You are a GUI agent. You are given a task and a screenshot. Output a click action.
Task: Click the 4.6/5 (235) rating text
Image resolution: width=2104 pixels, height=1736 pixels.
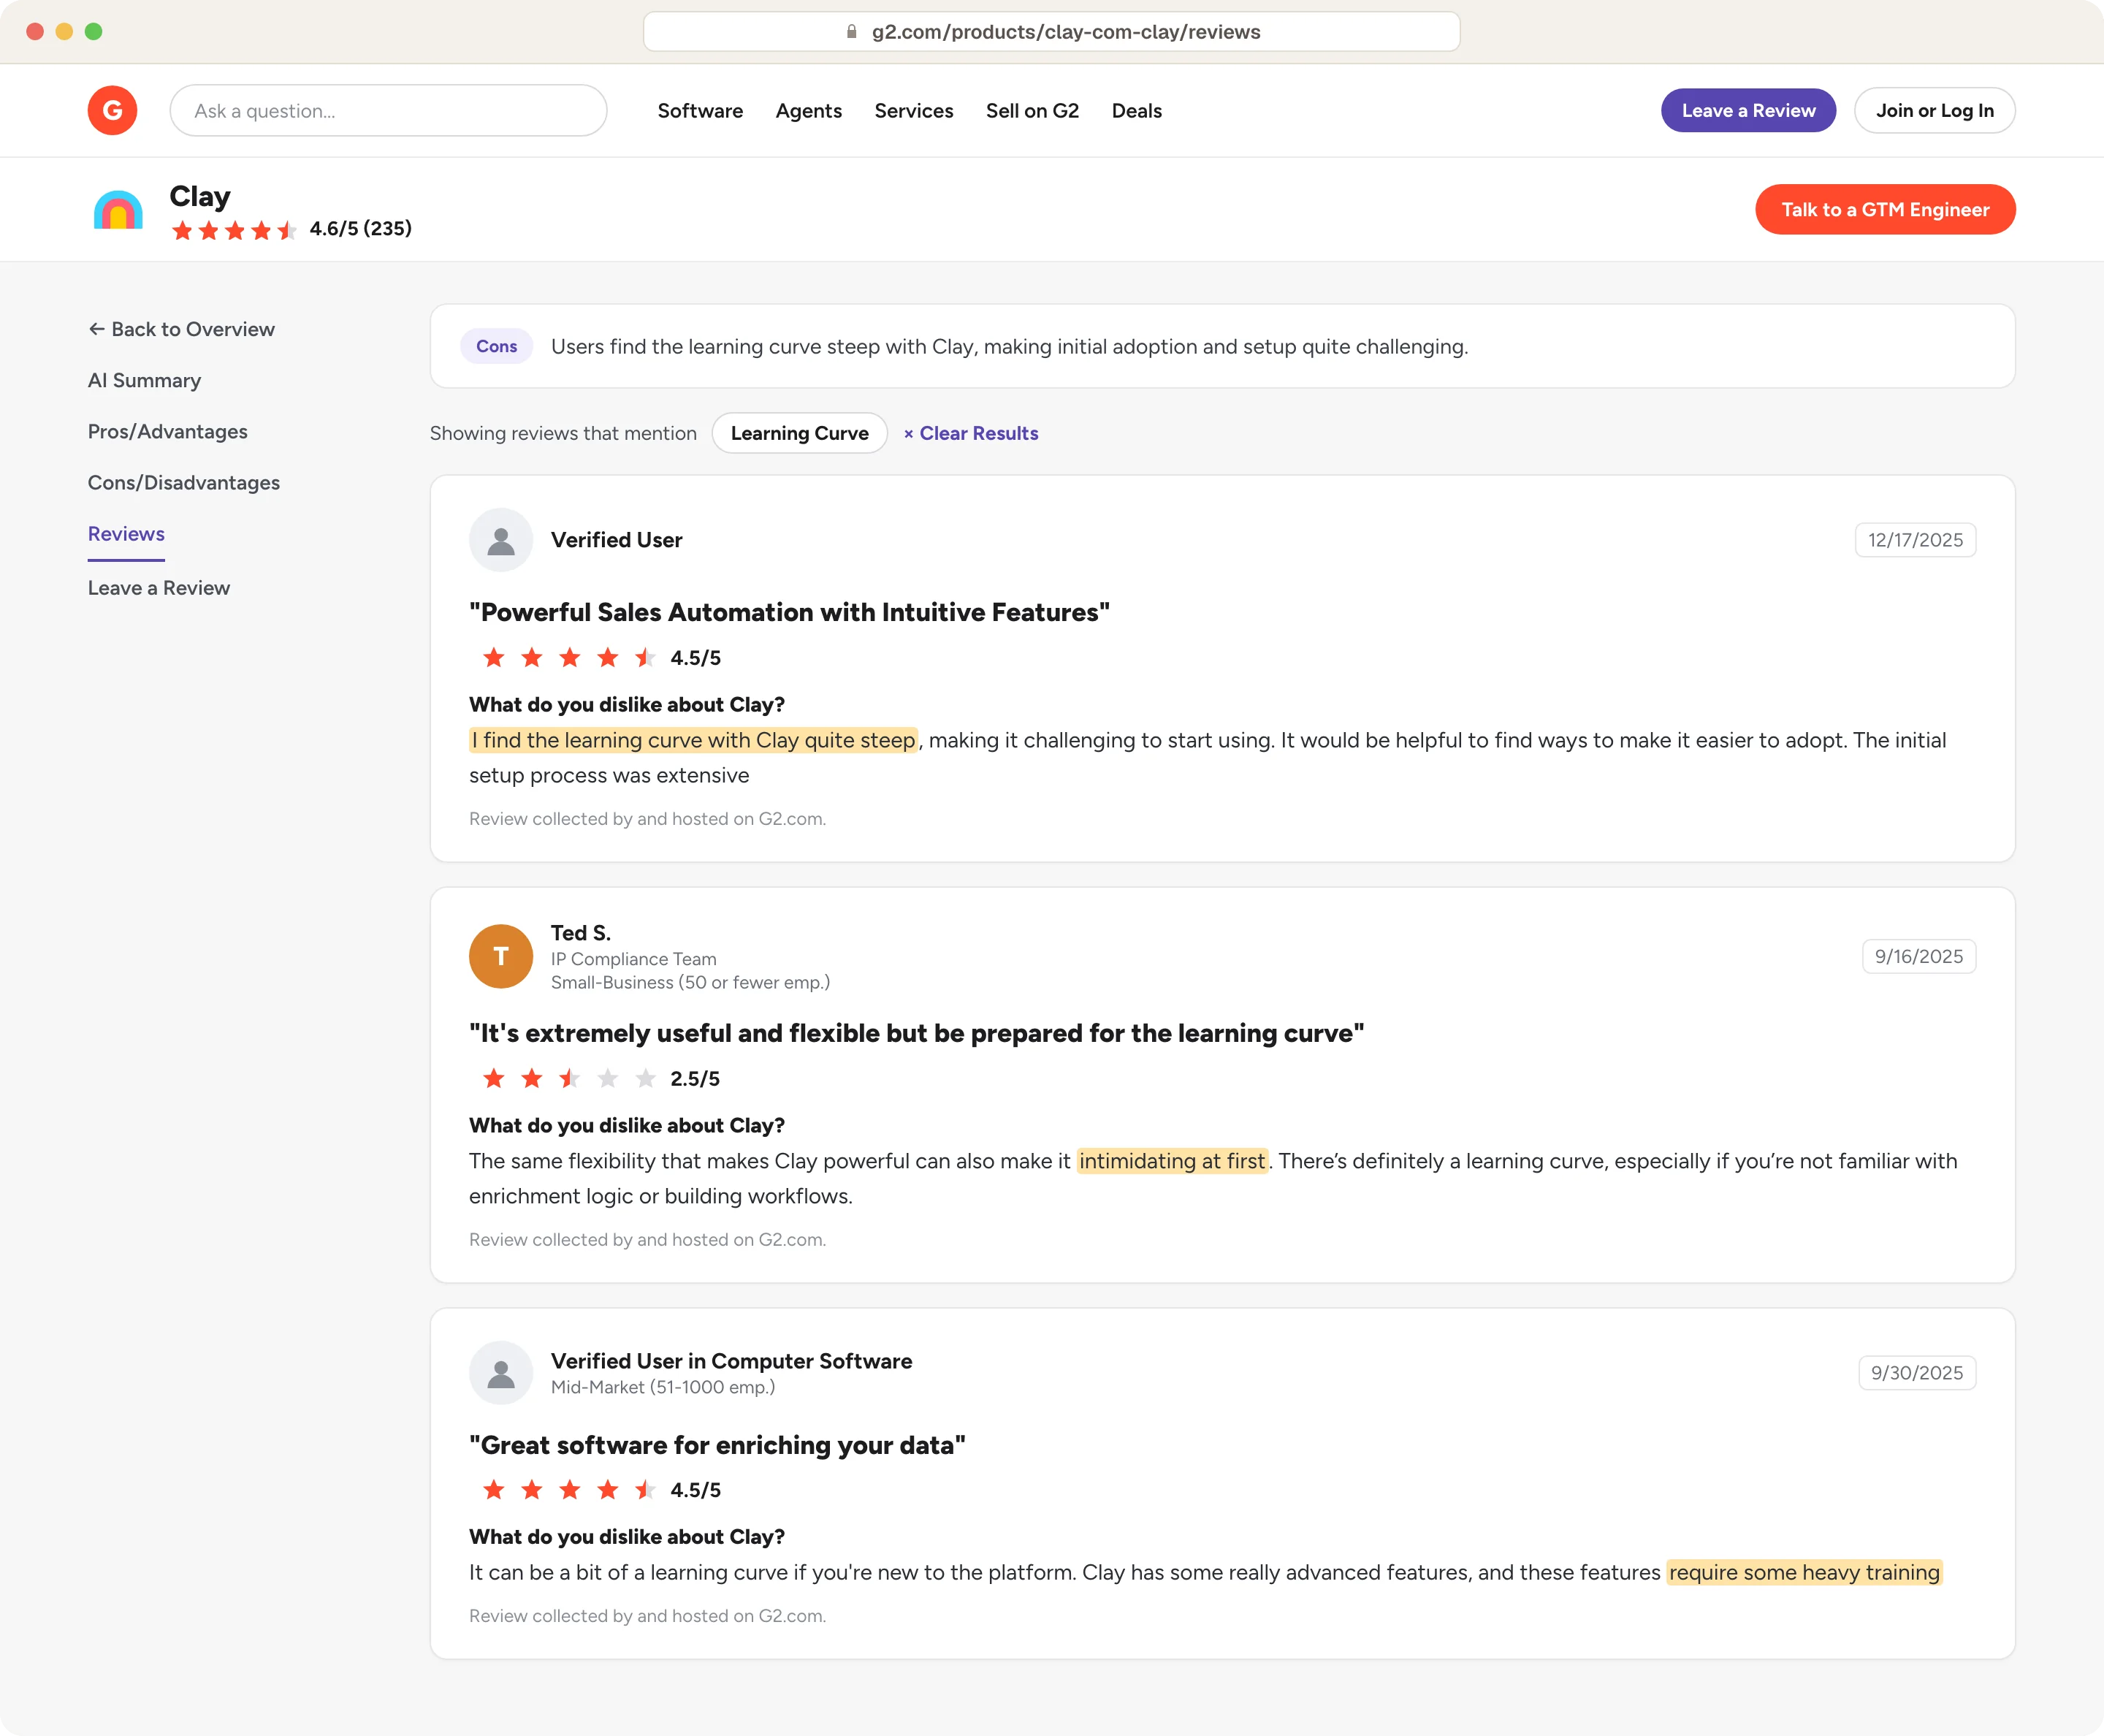(x=360, y=229)
